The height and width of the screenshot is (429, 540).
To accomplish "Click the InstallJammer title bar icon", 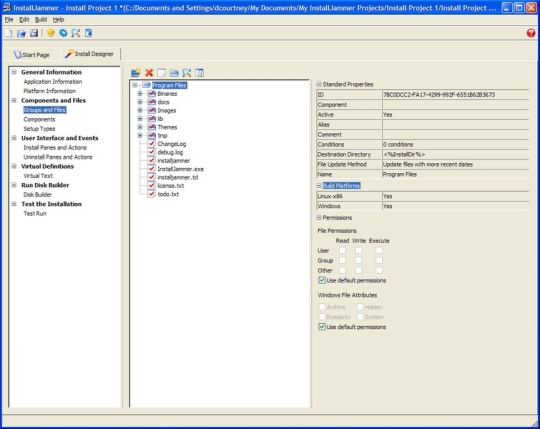I will (x=7, y=7).
